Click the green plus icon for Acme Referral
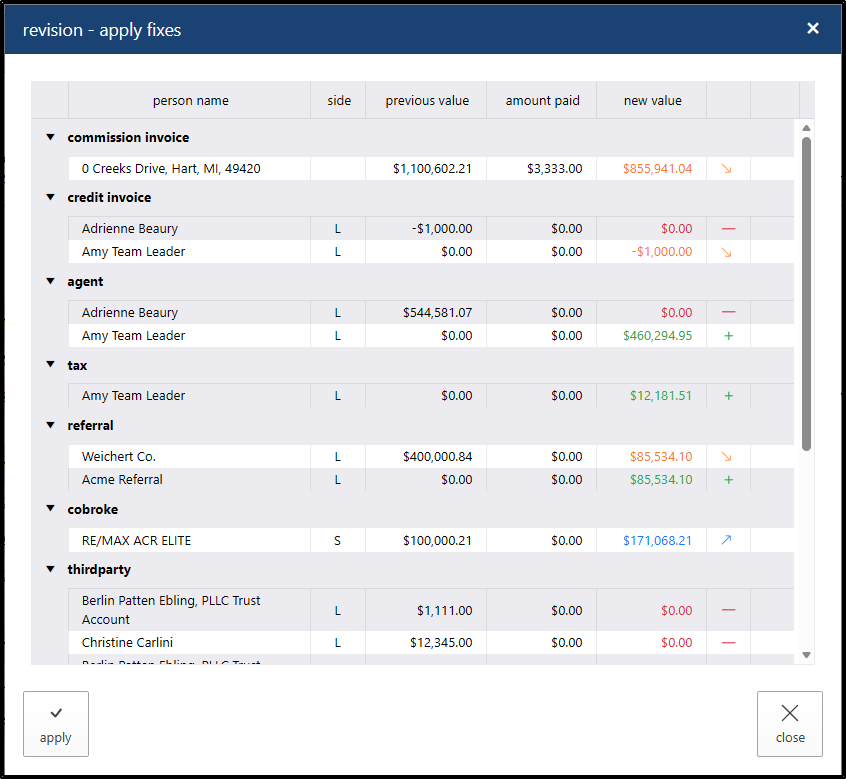This screenshot has height=779, width=846. click(728, 480)
